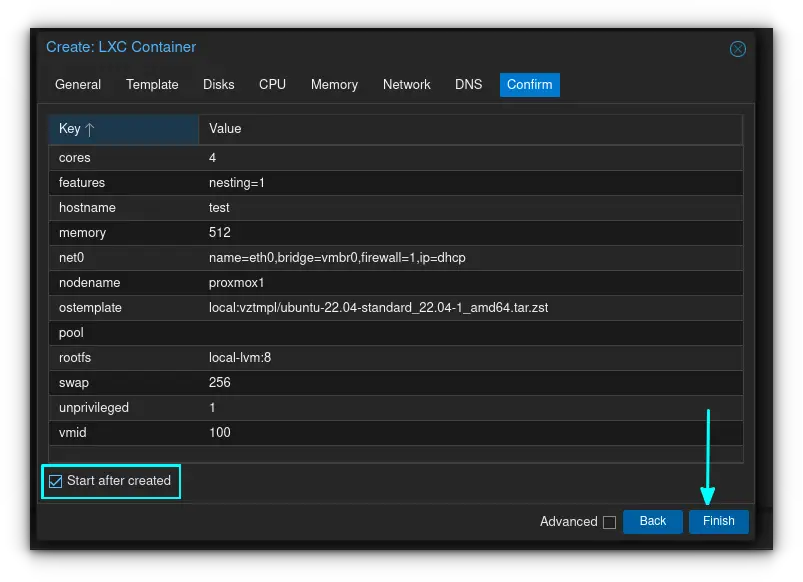Click the swap value 256
This screenshot has width=803, height=582.
[219, 383]
